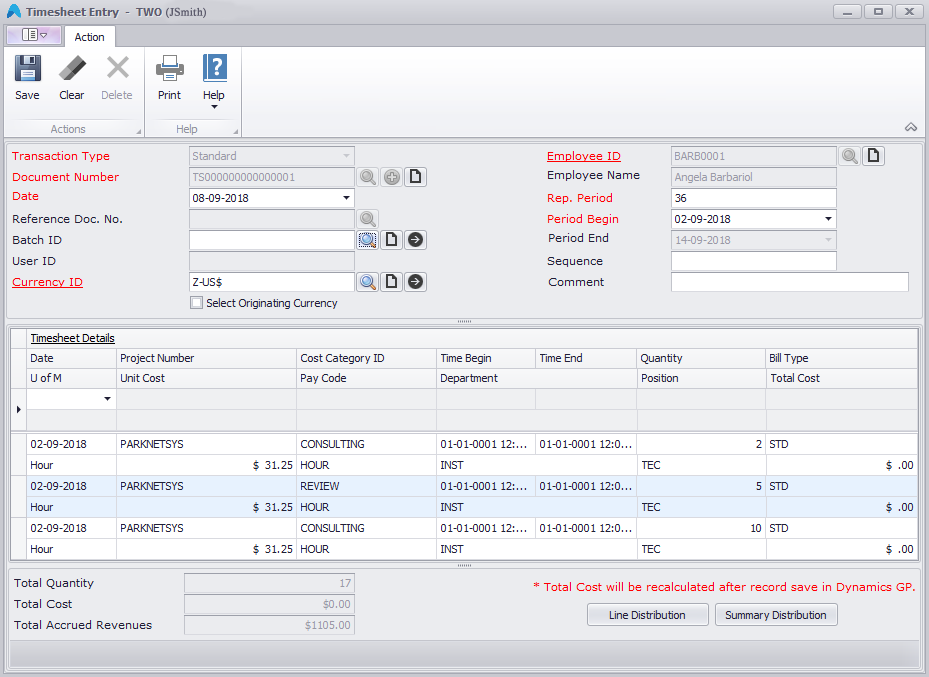Click the Unit Cost column header

[206, 378]
